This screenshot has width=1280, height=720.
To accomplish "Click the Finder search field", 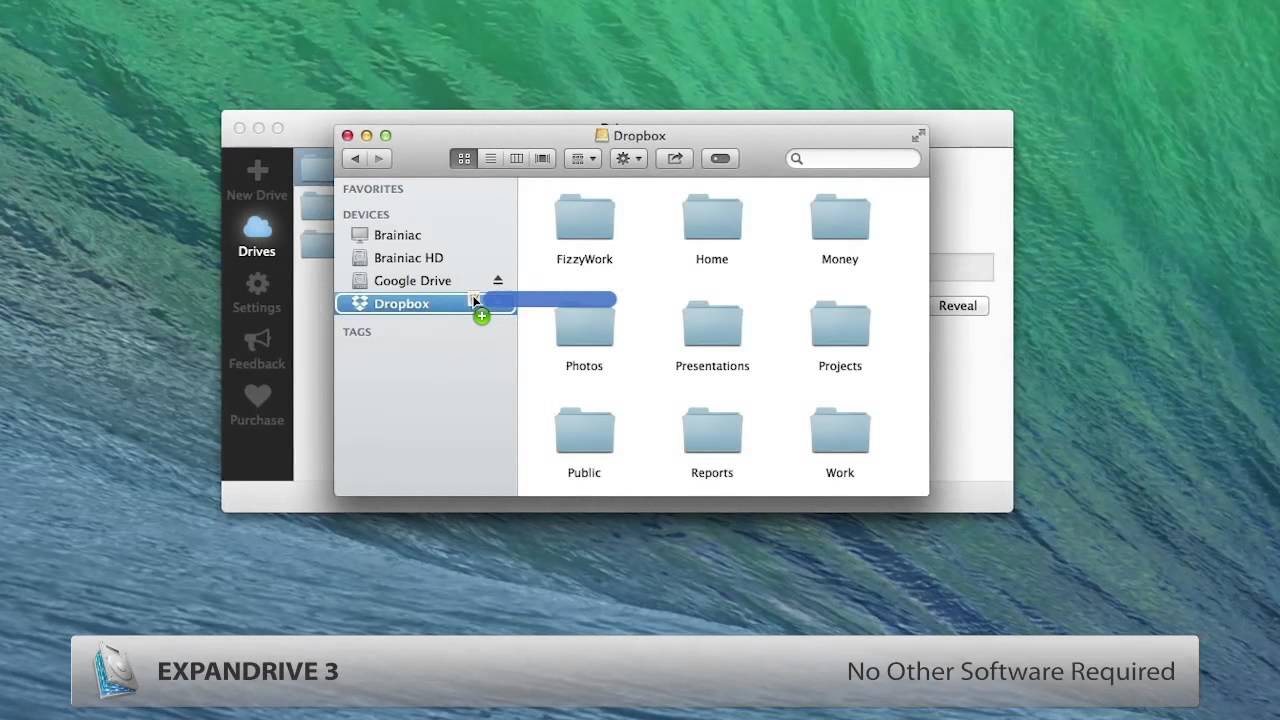I will point(860,158).
